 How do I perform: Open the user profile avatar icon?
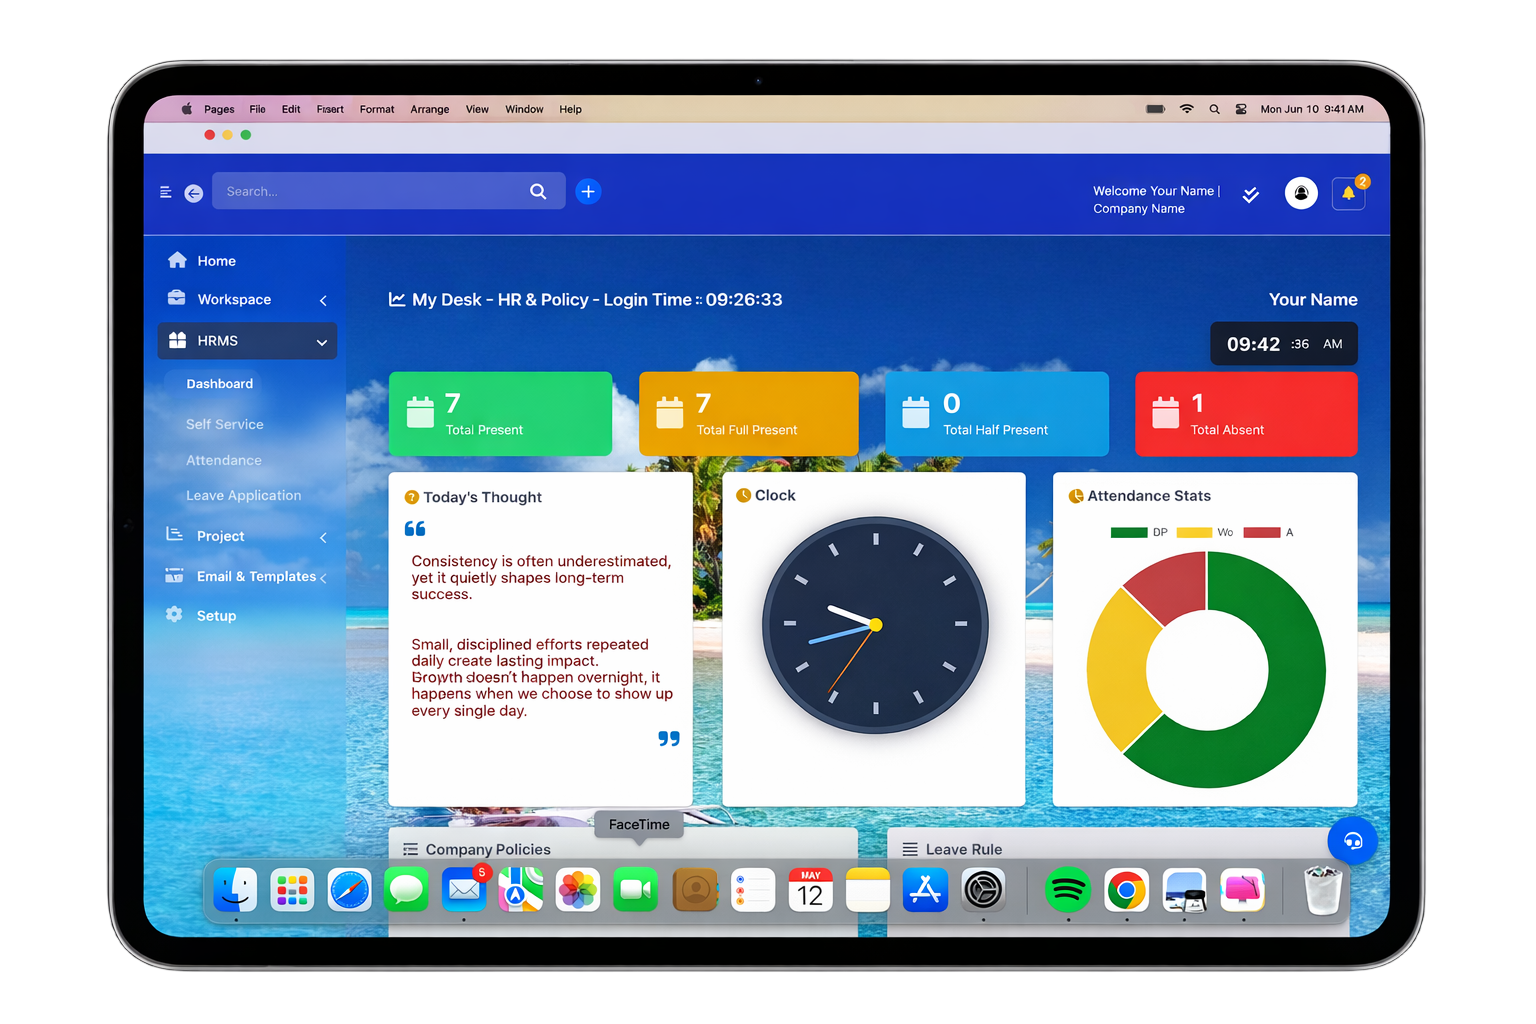point(1301,193)
